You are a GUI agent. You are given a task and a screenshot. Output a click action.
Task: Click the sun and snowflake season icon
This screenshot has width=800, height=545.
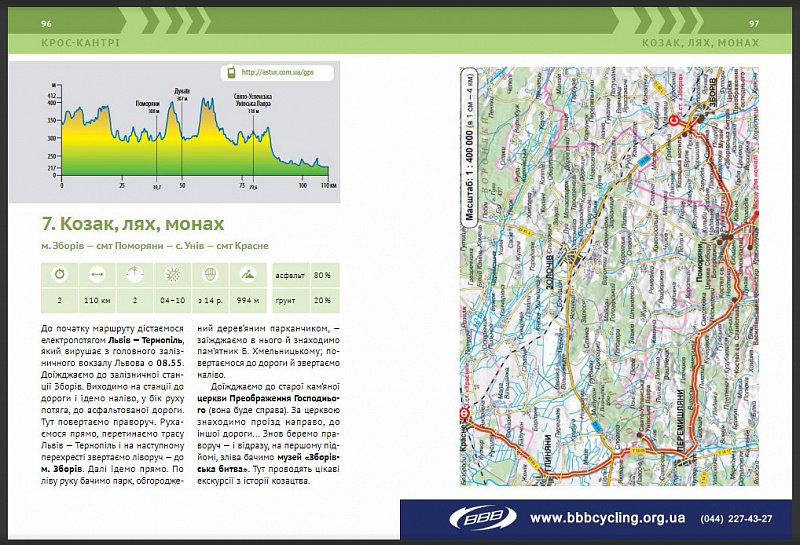(172, 275)
